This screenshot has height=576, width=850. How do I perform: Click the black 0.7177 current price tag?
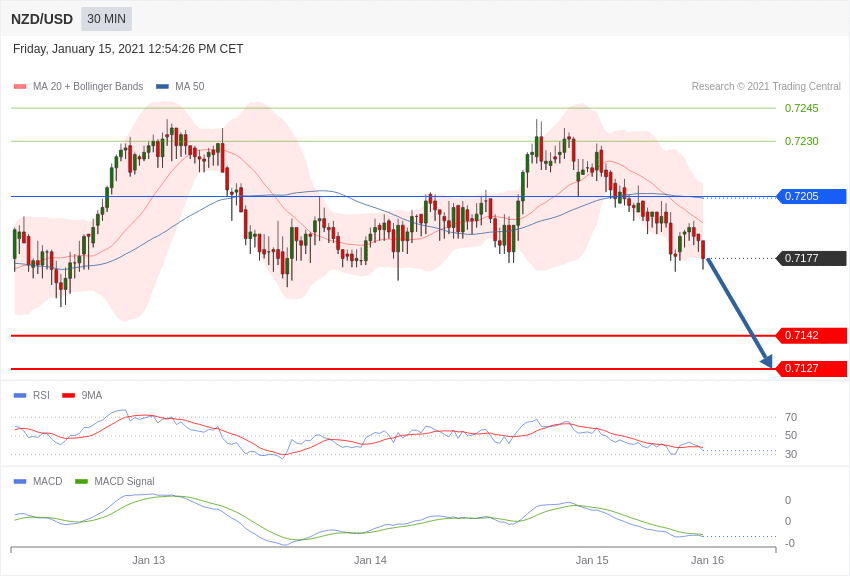click(812, 258)
